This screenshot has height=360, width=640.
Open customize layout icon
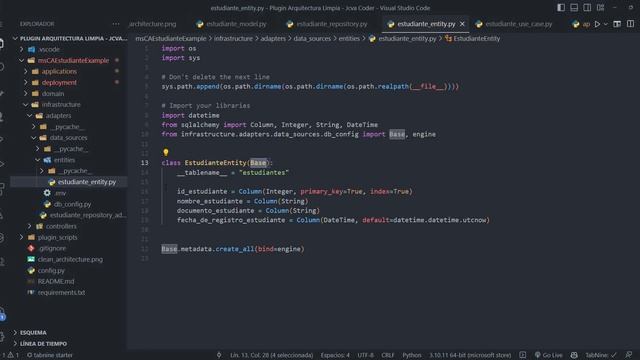[x=600, y=7]
